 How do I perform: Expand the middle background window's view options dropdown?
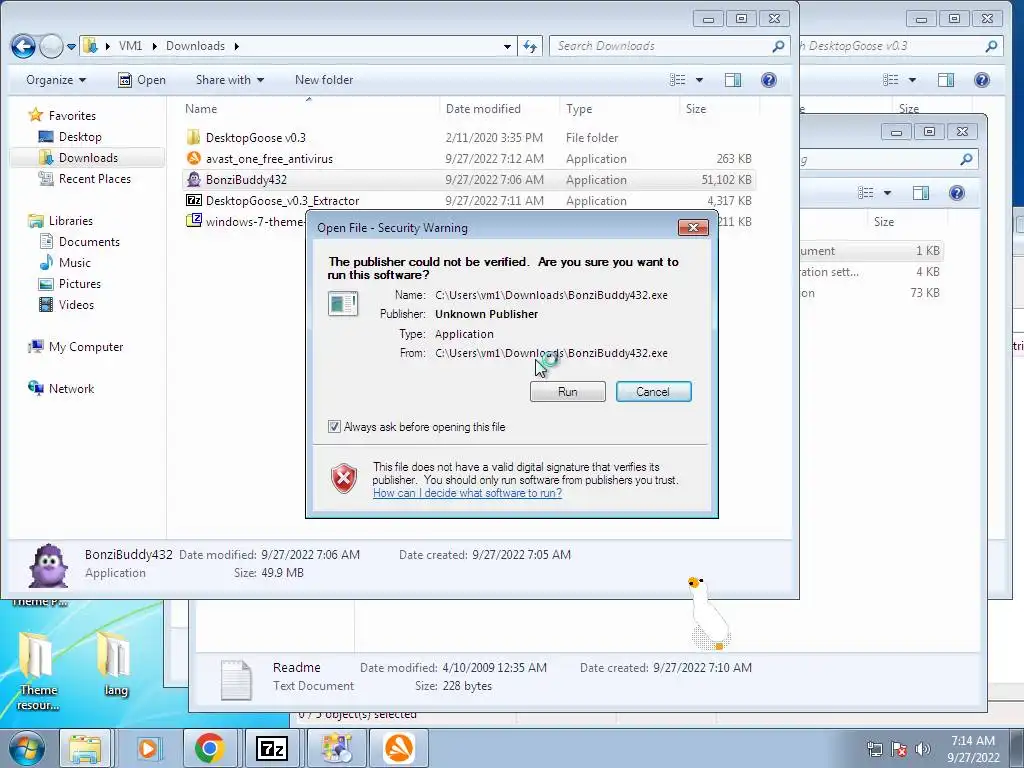[x=887, y=193]
